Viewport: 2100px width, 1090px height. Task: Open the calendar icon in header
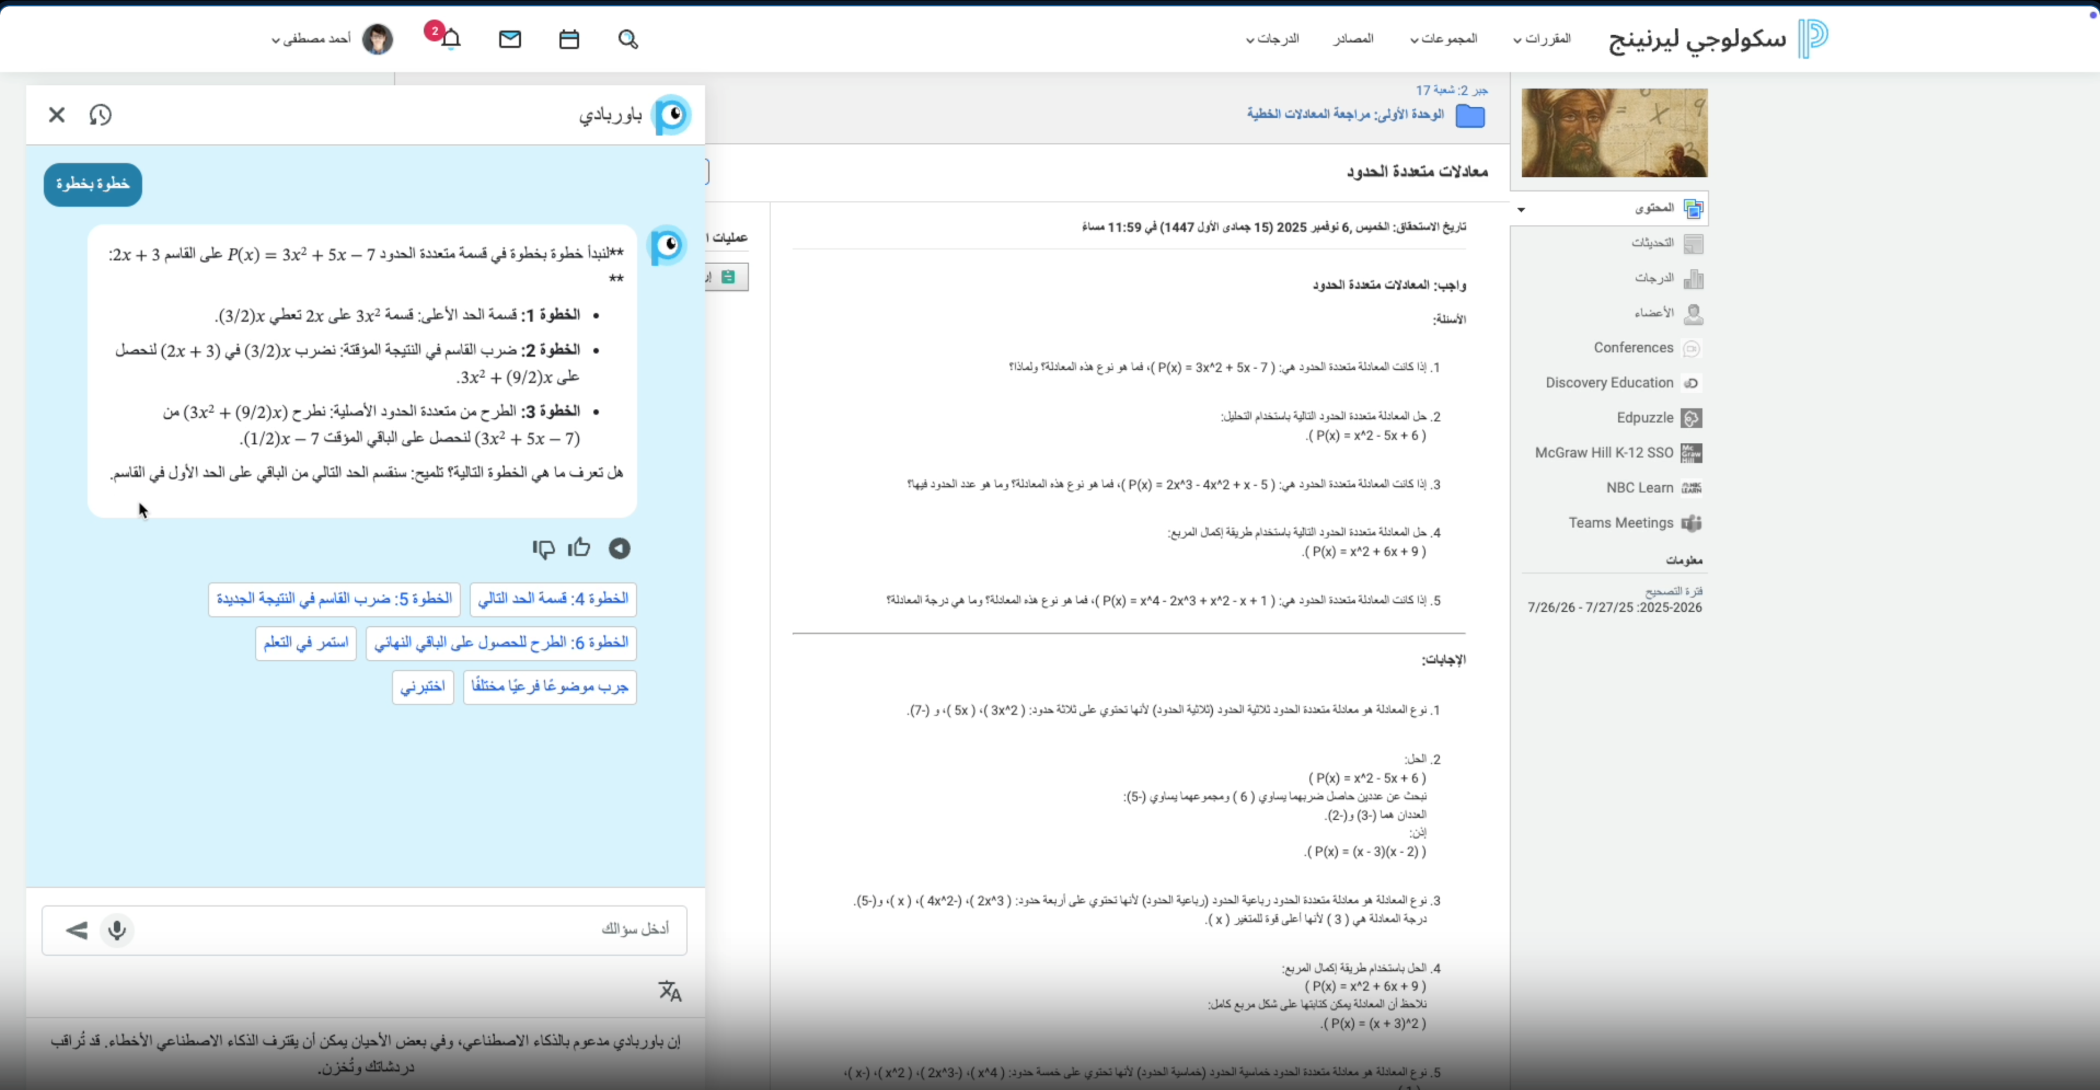569,39
